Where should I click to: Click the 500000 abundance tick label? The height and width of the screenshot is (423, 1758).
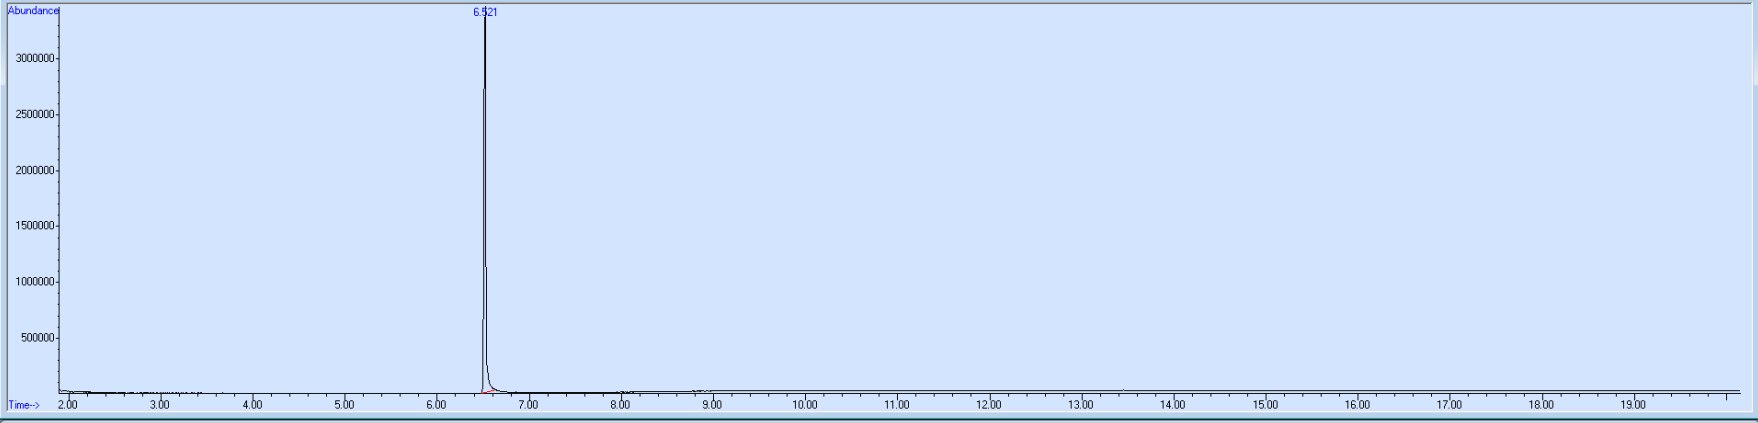[x=38, y=338]
